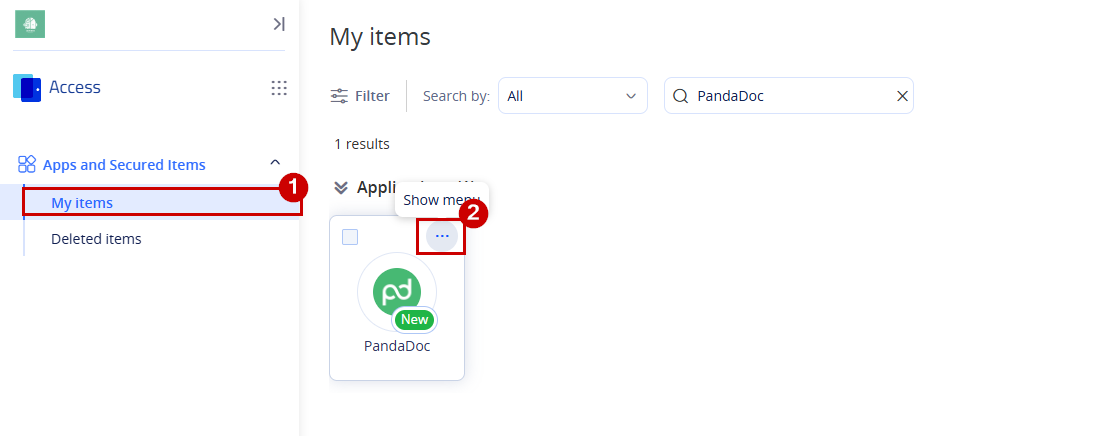Click inside the PandaDoc search field

(789, 95)
